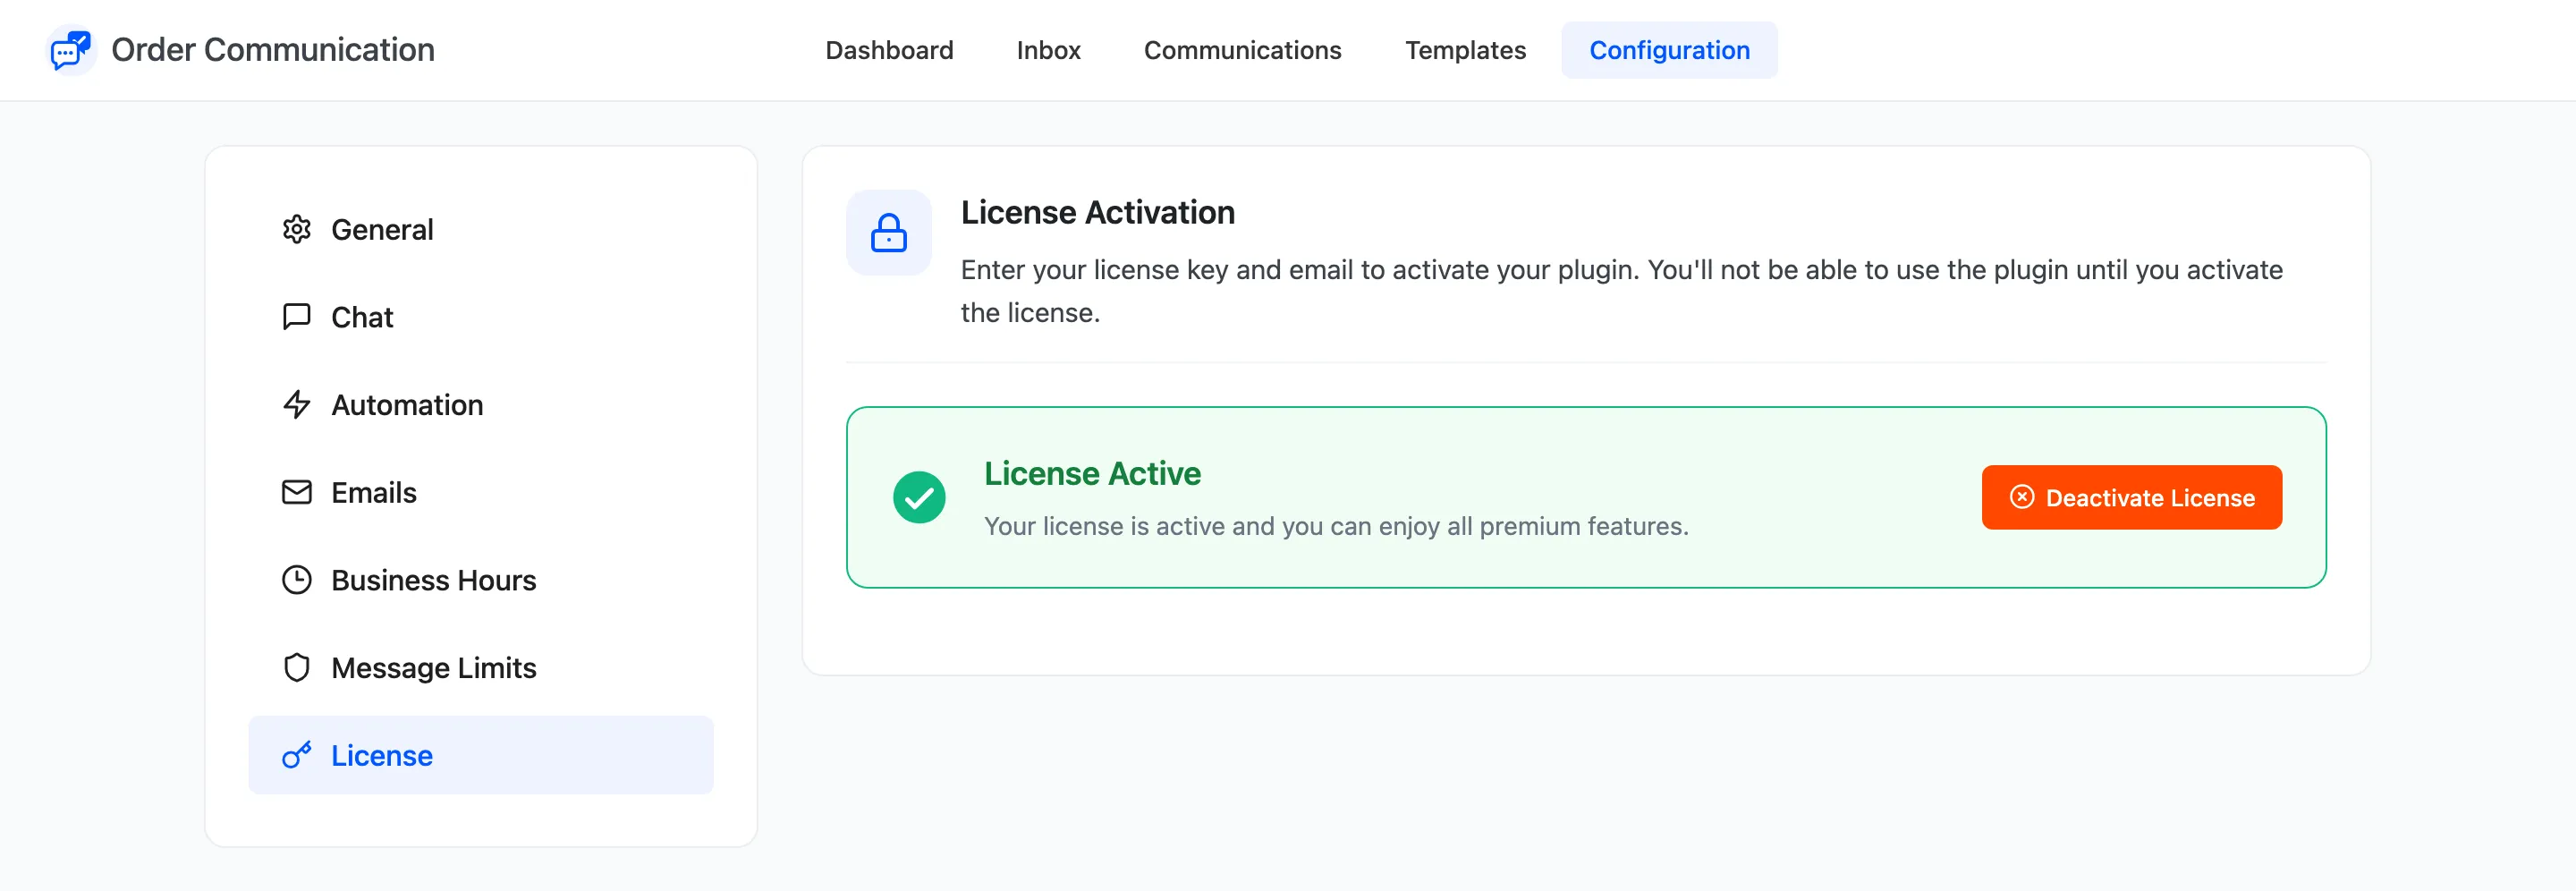Click the green checkmark license status icon
This screenshot has height=891, width=2576.
919,497
